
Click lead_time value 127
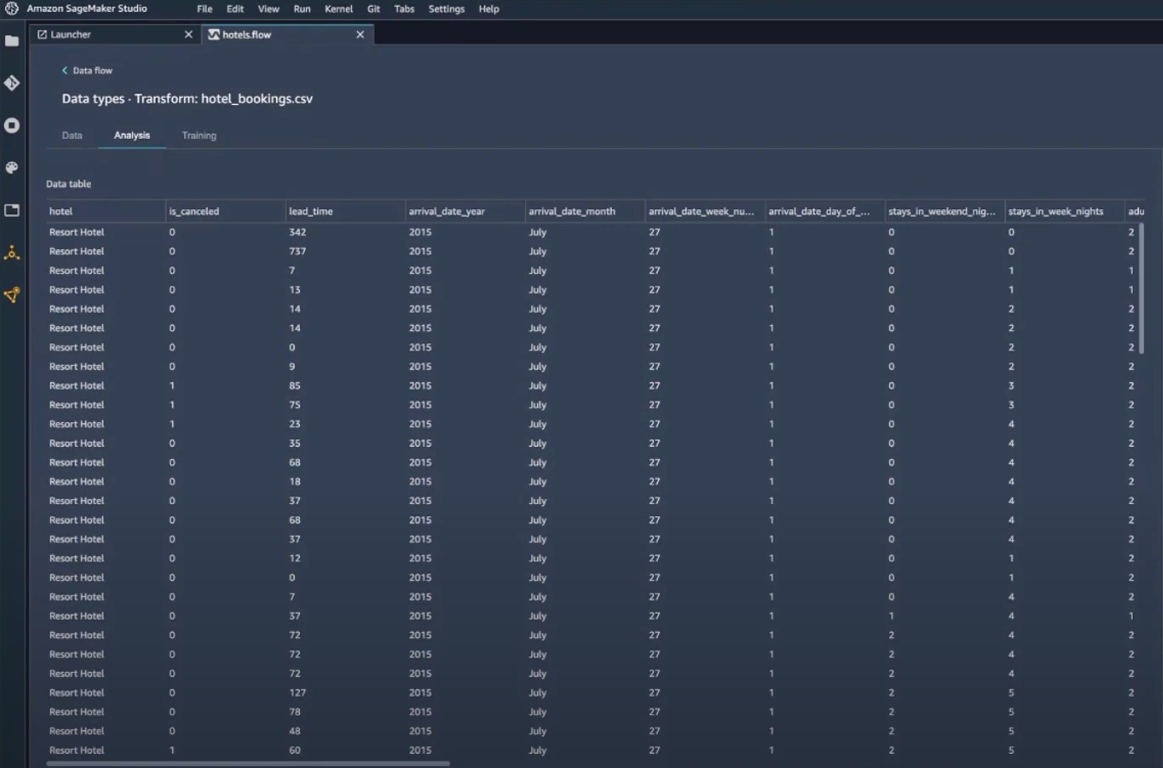pos(297,693)
